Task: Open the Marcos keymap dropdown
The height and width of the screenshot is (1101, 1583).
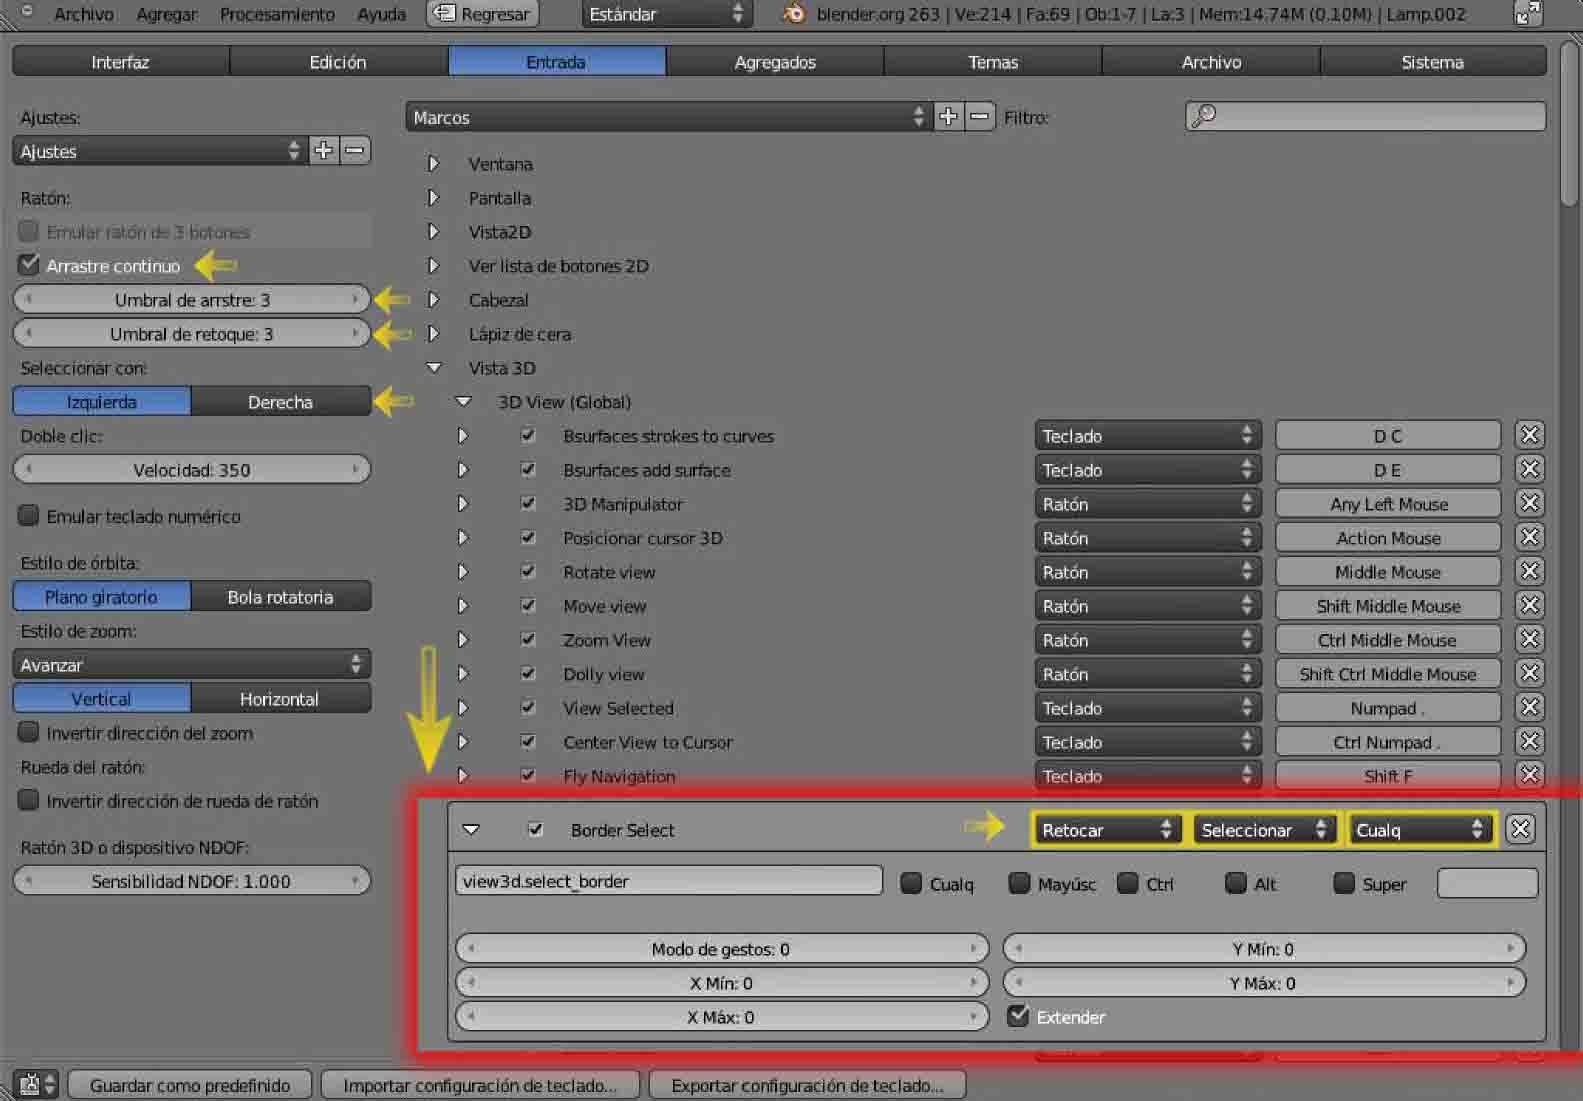Action: (668, 117)
